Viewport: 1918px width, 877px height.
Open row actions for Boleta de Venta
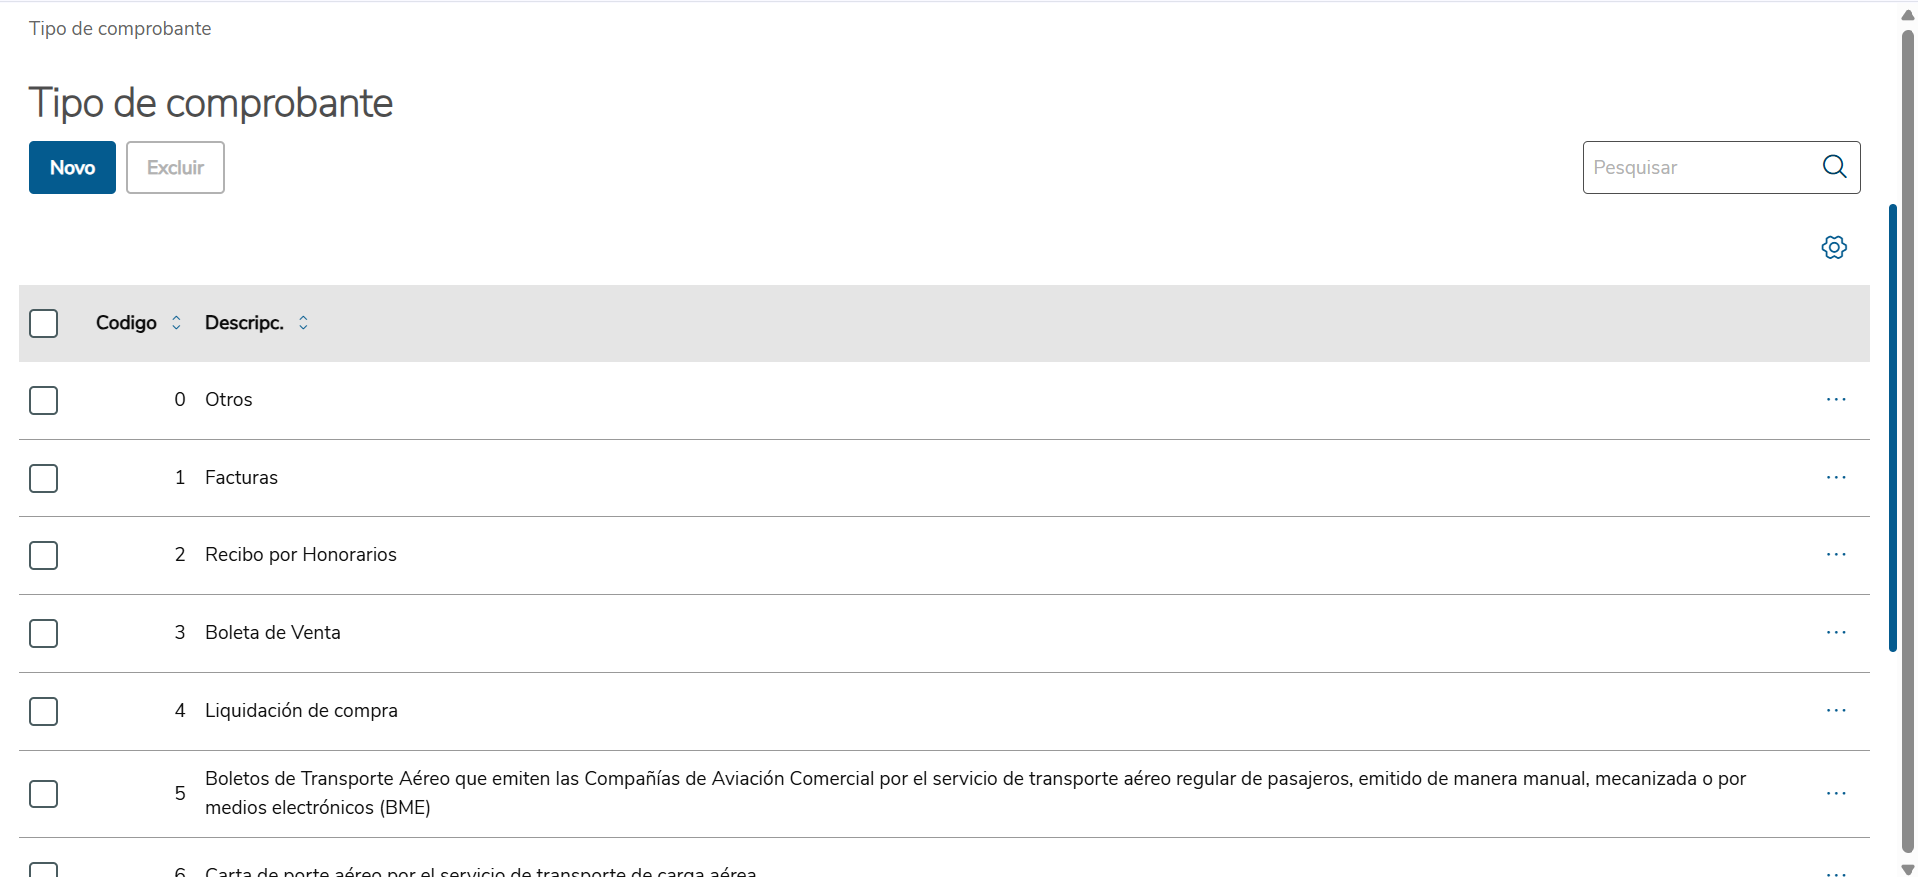1836,633
